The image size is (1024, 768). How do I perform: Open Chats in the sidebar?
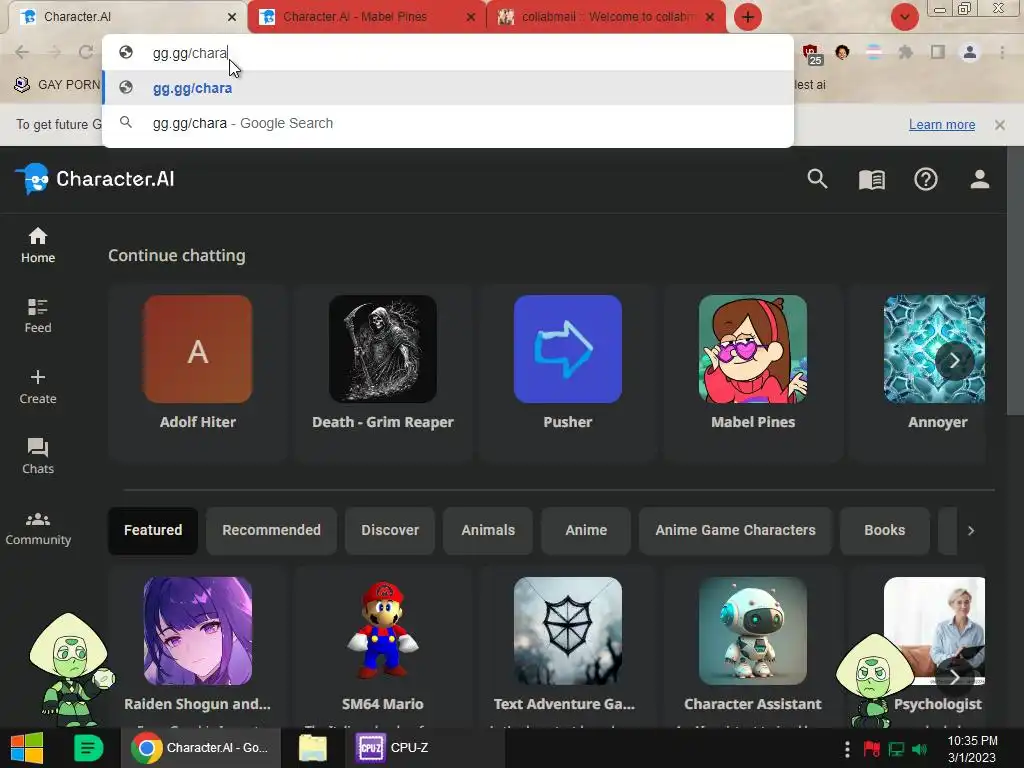click(x=38, y=456)
